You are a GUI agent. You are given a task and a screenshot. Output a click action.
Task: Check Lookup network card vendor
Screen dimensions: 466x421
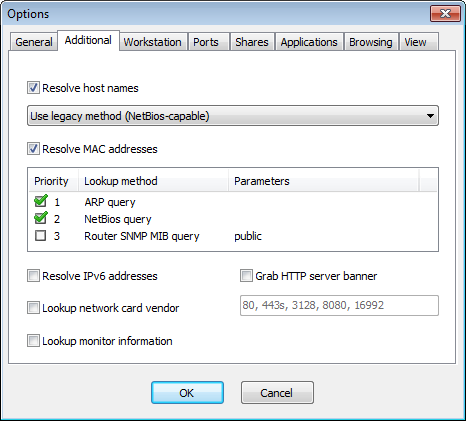[33, 308]
